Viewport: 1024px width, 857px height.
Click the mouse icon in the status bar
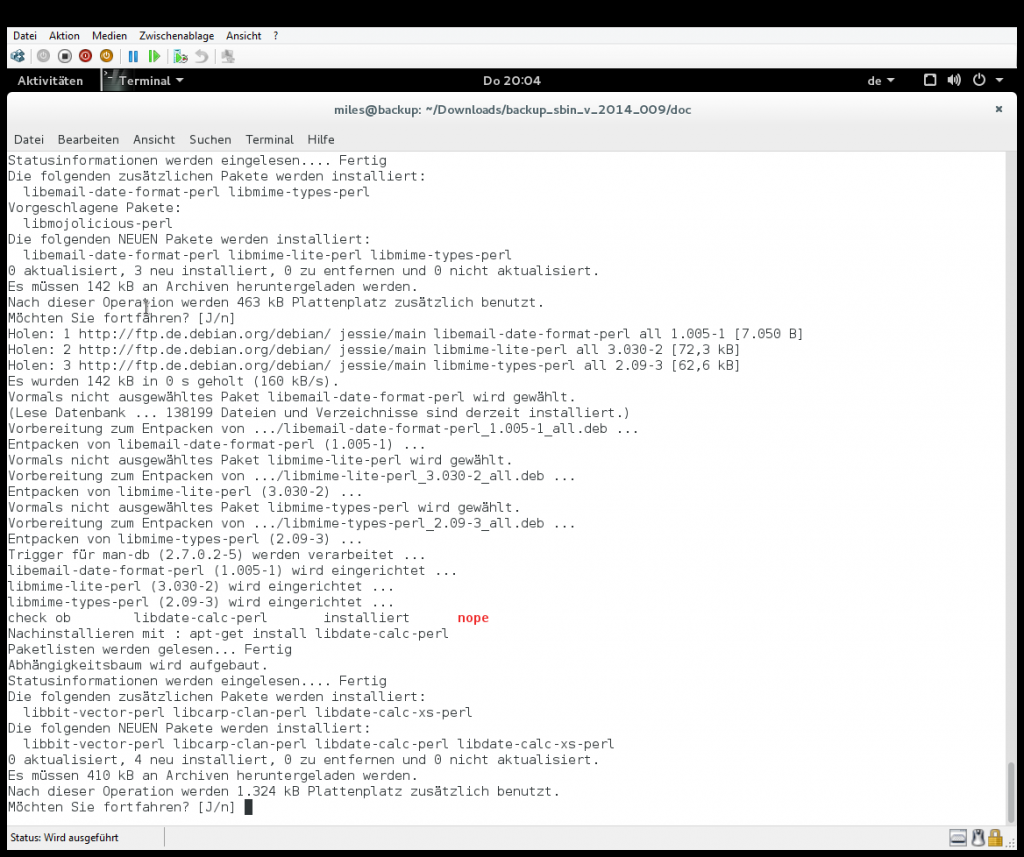tap(978, 837)
